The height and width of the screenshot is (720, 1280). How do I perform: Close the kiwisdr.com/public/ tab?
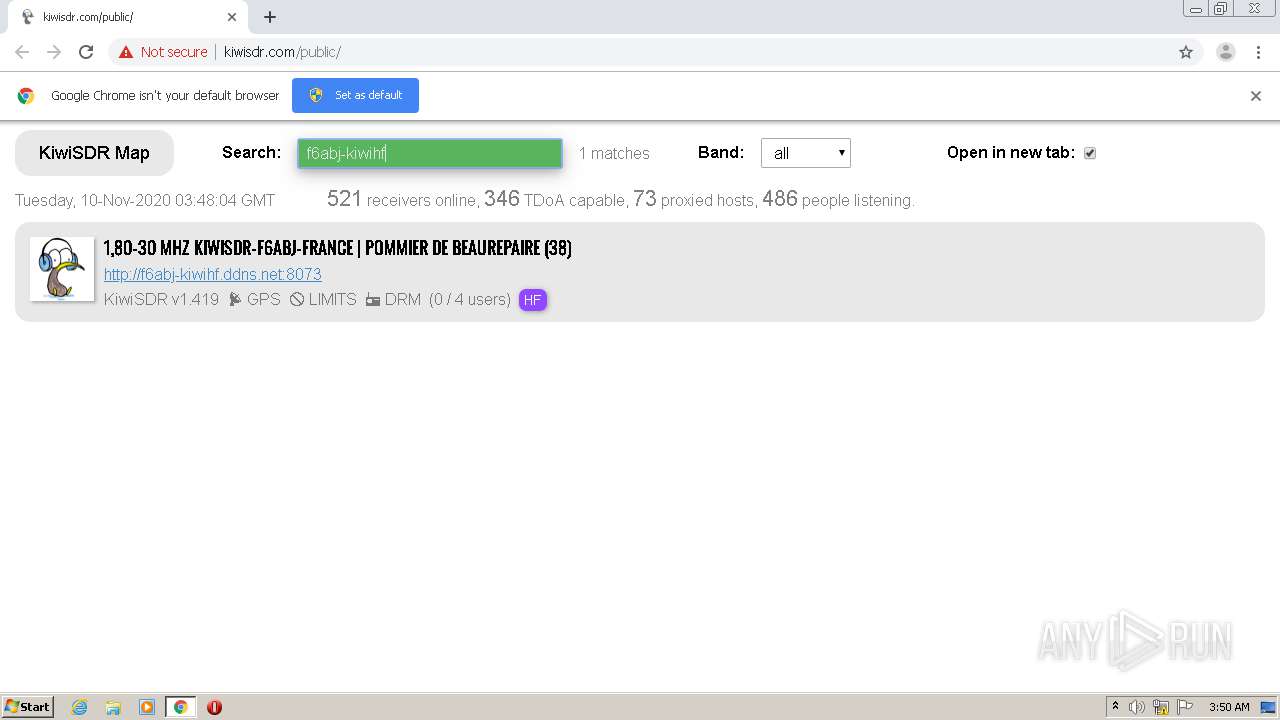[232, 17]
